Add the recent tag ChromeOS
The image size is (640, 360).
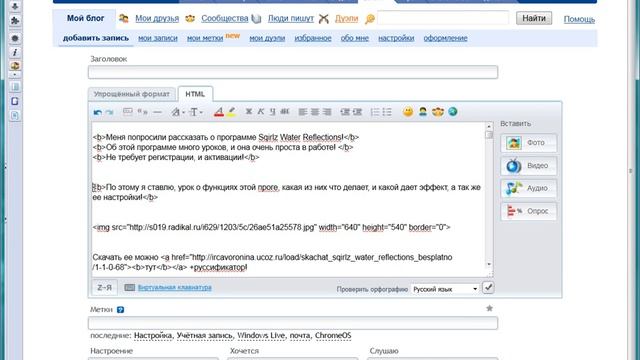(333, 336)
